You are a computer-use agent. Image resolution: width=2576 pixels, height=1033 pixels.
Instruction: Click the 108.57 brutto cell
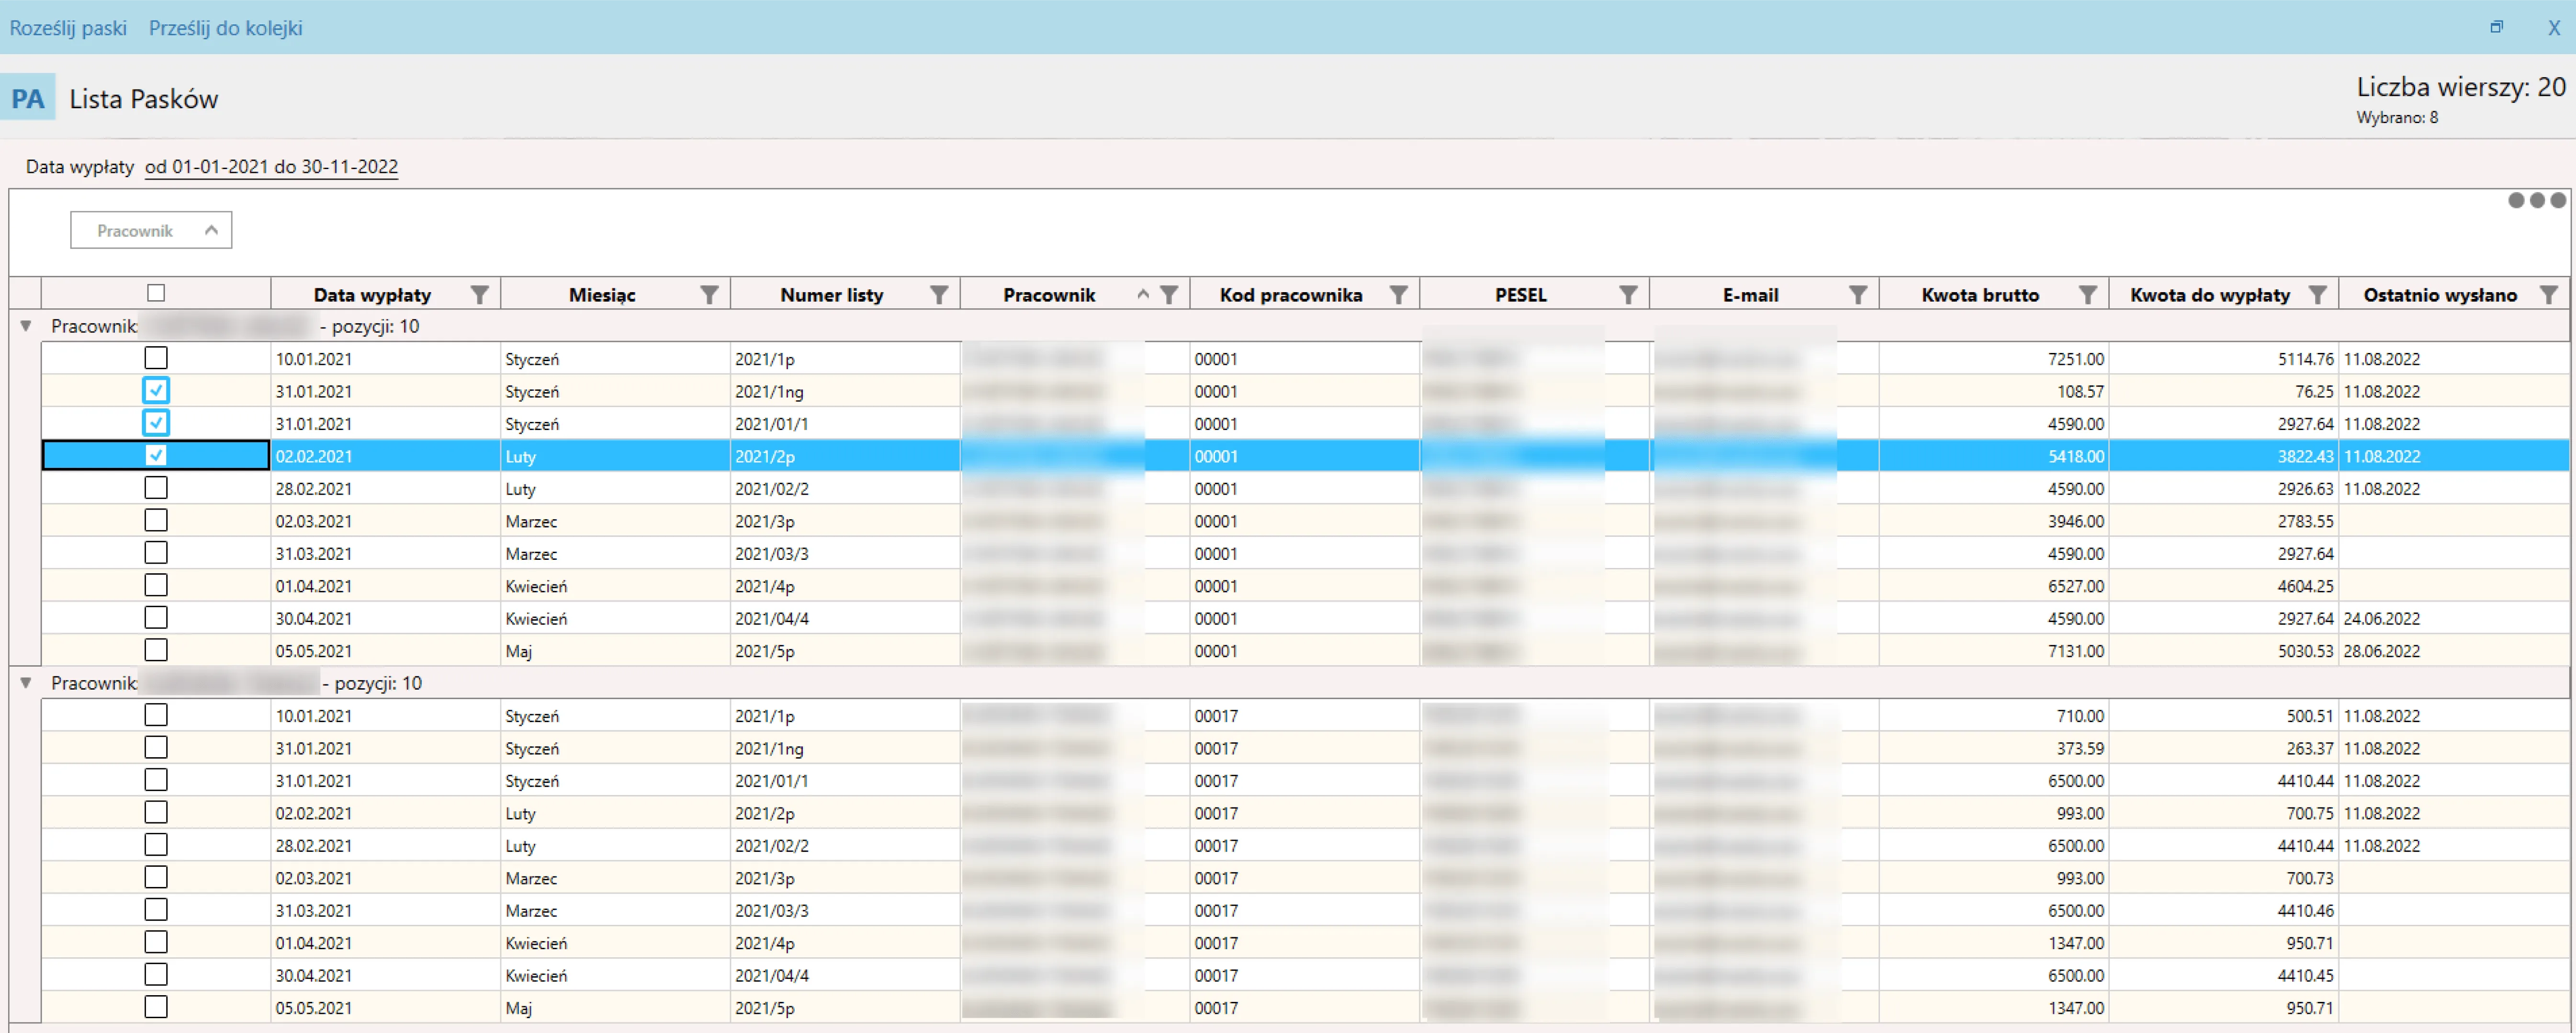click(x=1994, y=390)
